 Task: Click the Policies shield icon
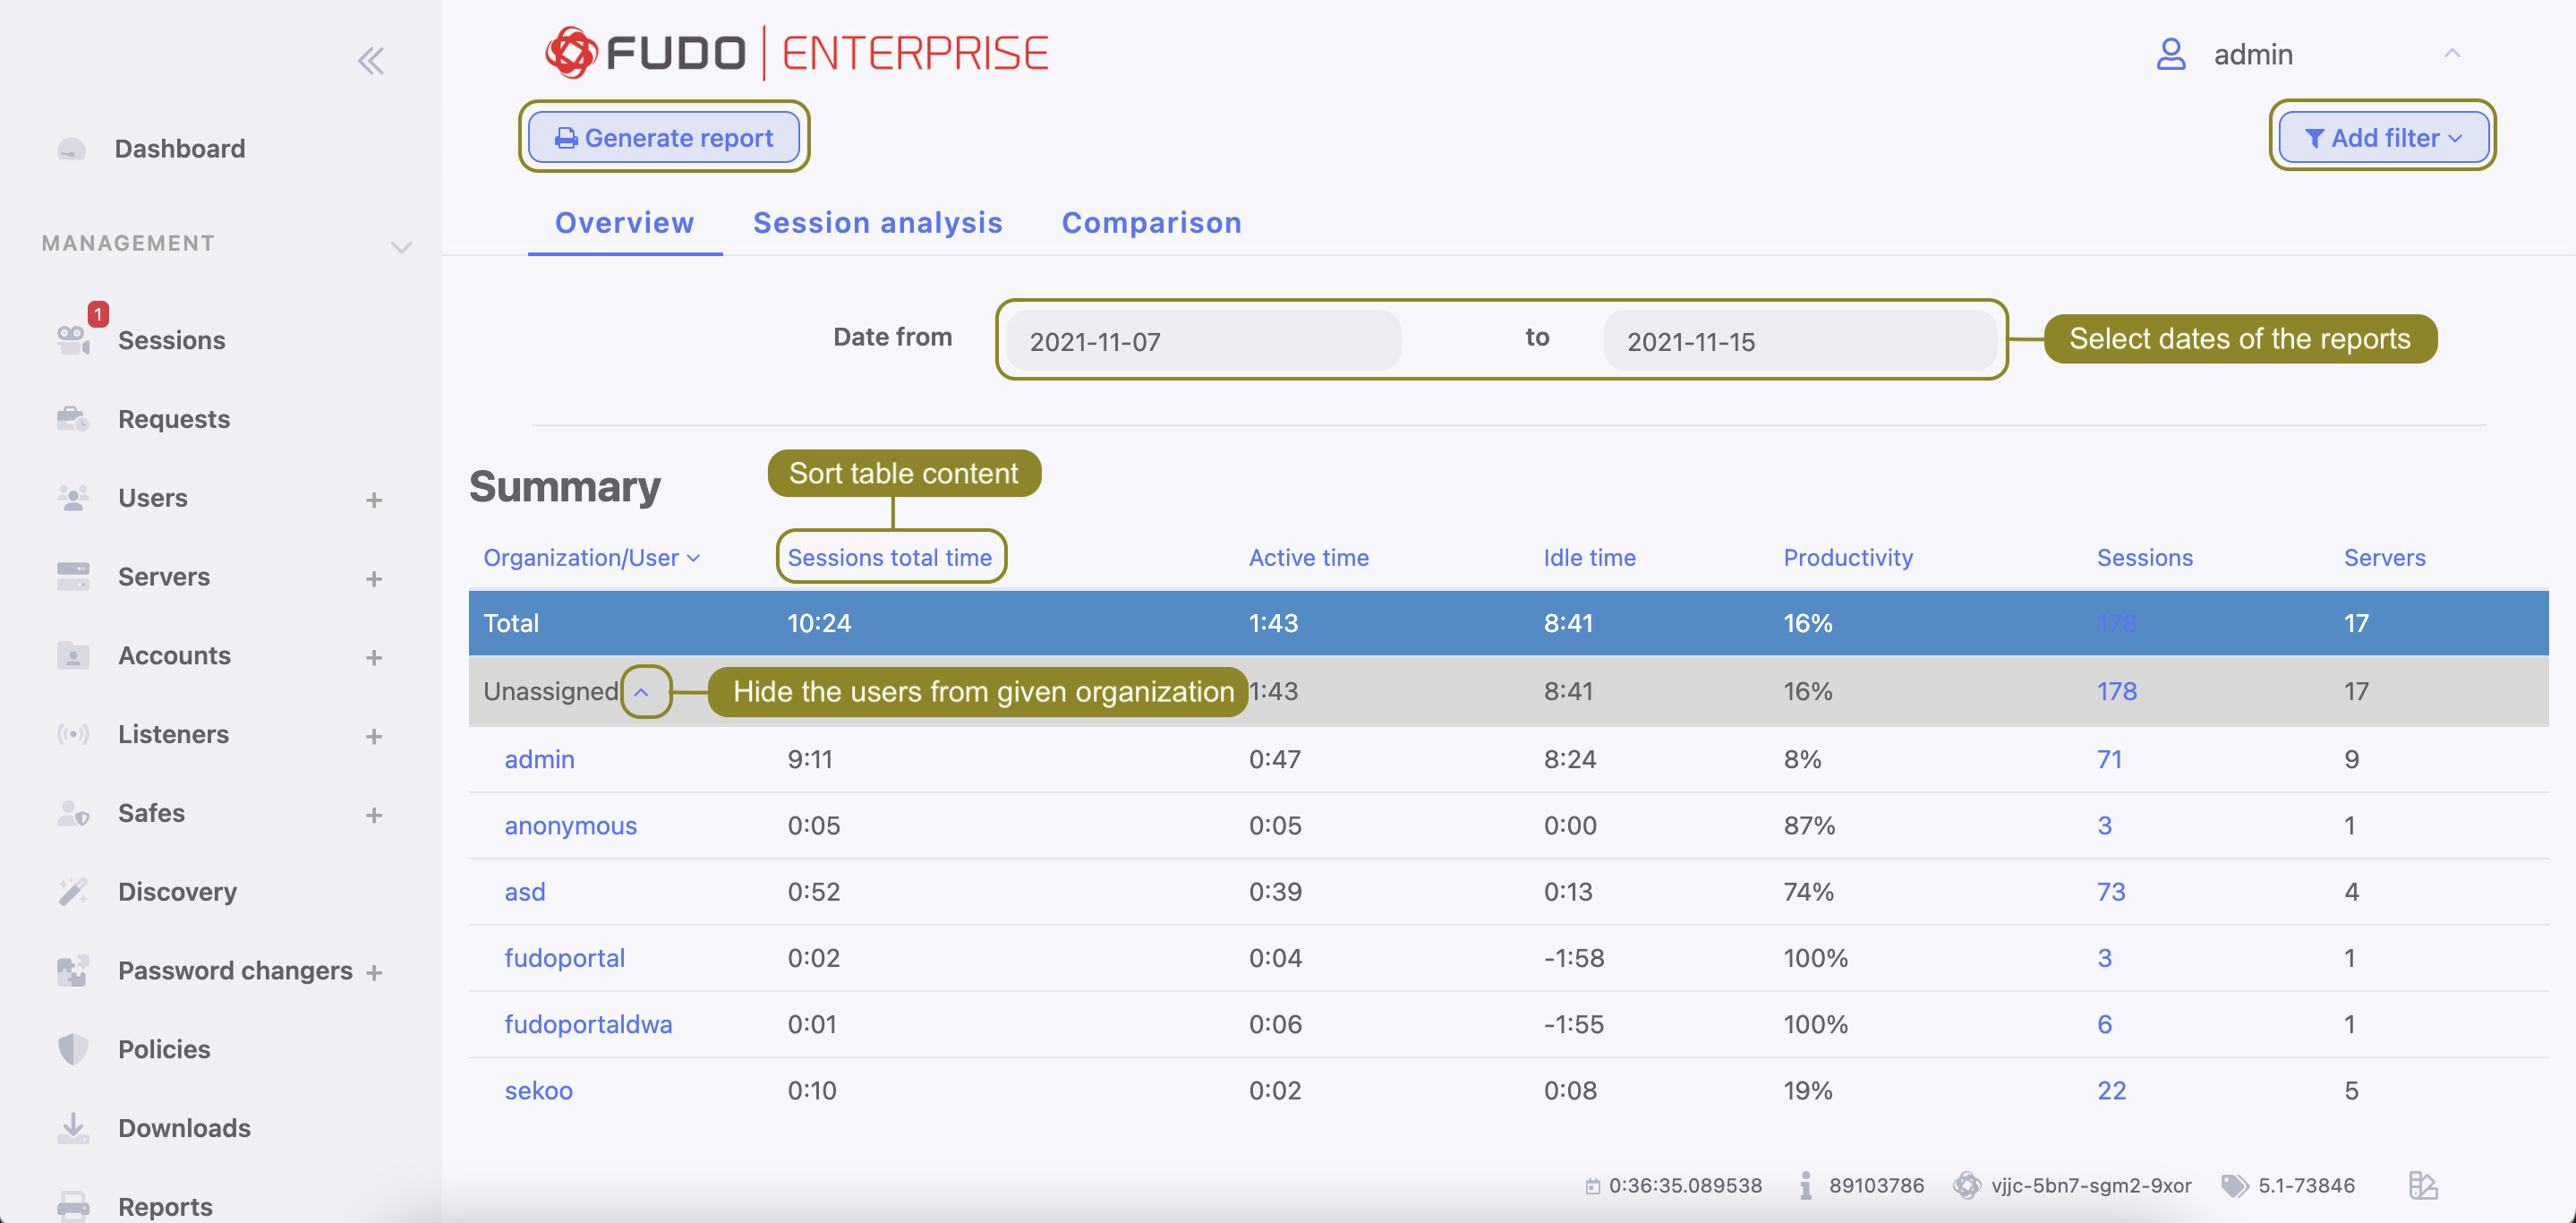[x=73, y=1048]
